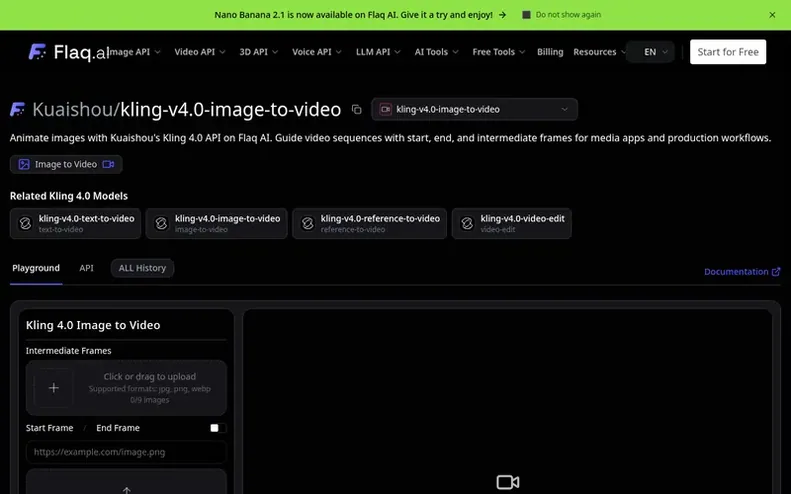Open the kling-v4.0-reference-to-video model card

[369, 223]
